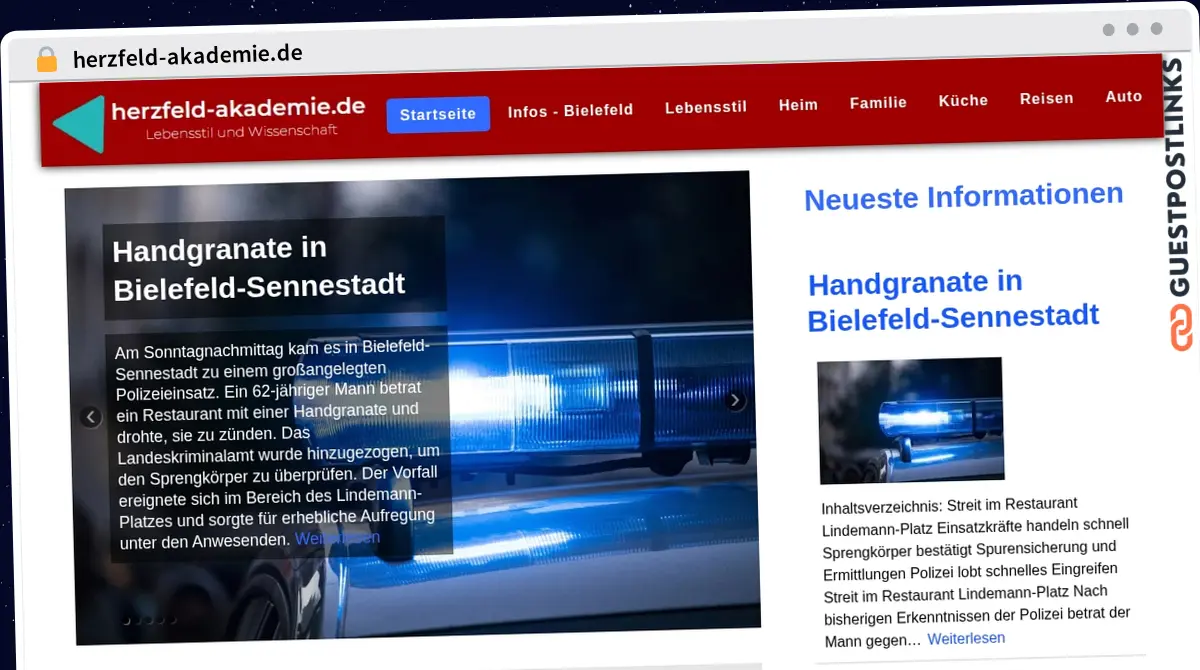Click the police blue-light photo thumbnail
This screenshot has width=1200, height=670.
tap(910, 419)
